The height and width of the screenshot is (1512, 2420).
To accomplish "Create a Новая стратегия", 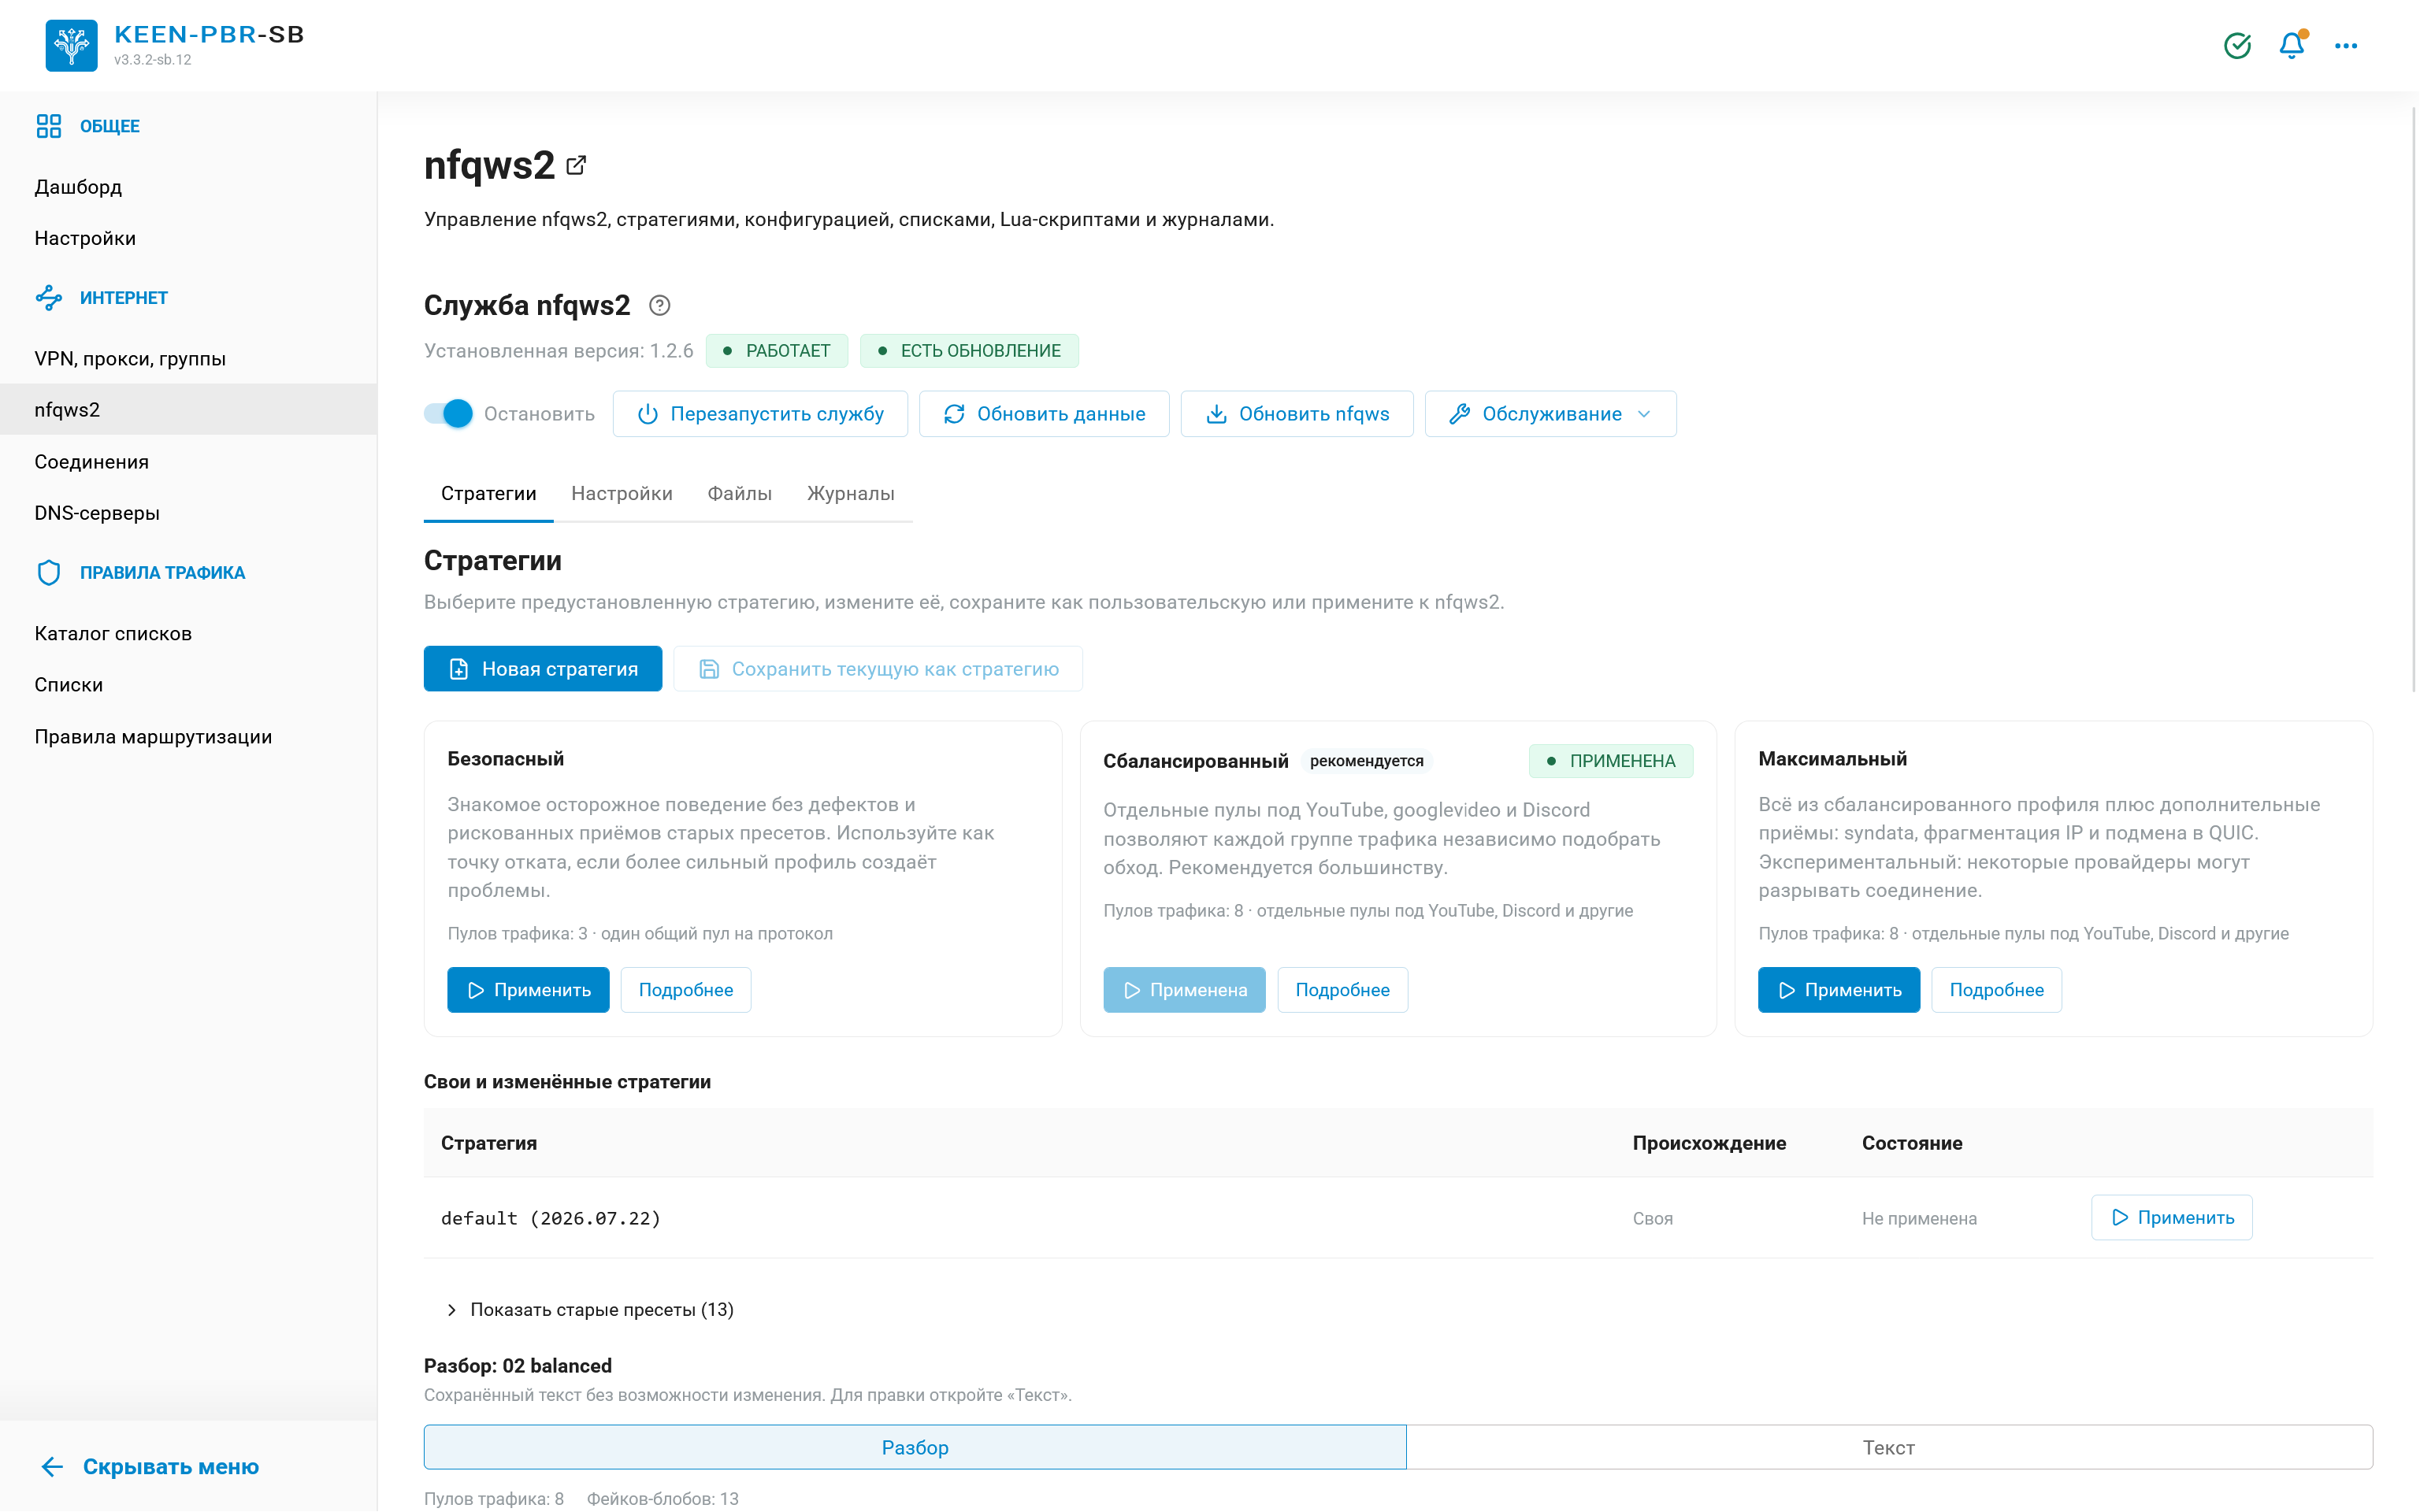I will tap(543, 669).
